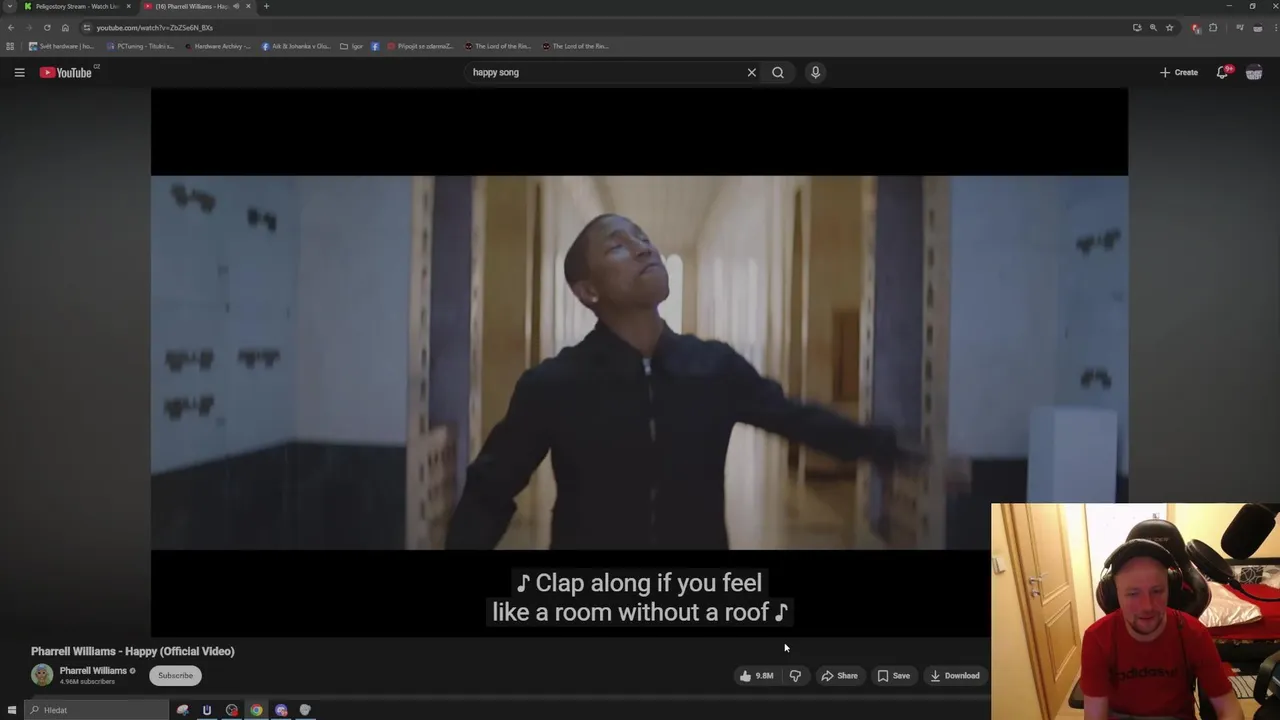Open a new browser tab

tap(266, 6)
